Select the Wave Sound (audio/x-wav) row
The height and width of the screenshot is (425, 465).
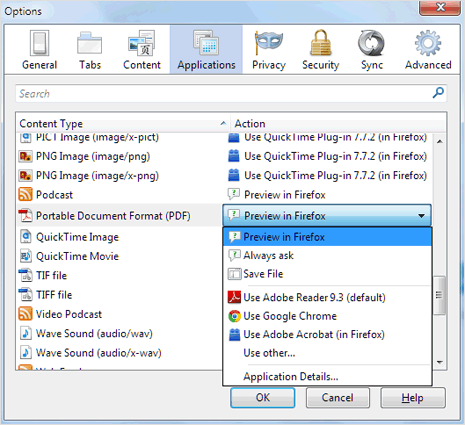click(120, 353)
